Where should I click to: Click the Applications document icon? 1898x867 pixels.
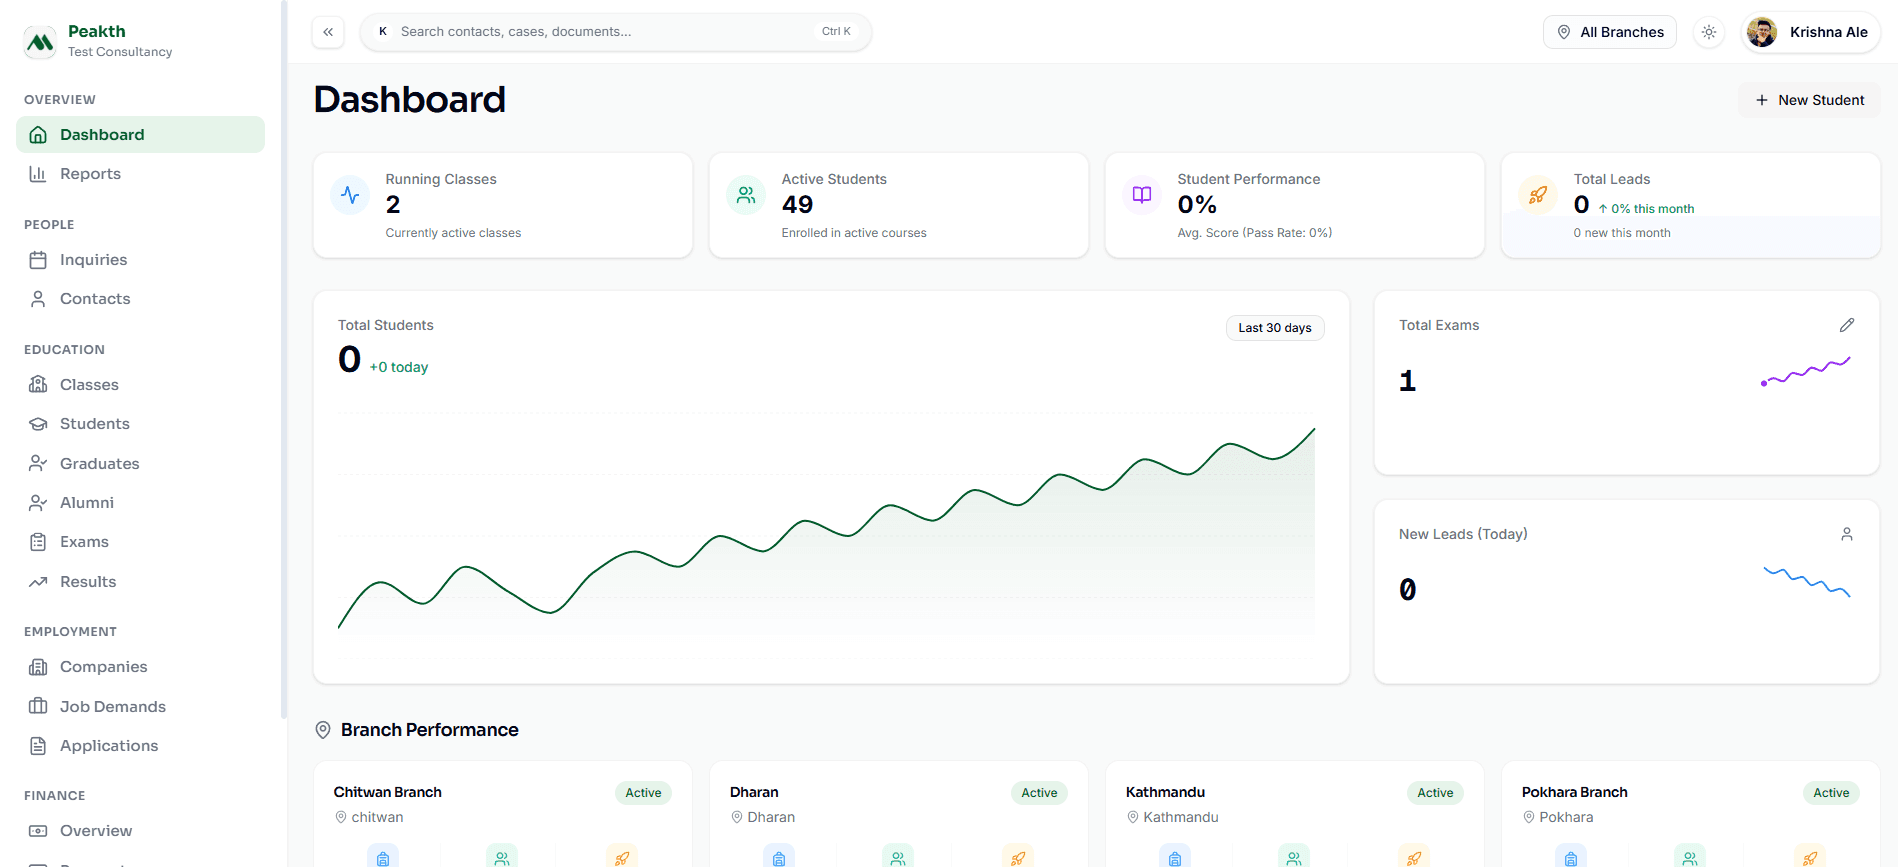coord(38,746)
